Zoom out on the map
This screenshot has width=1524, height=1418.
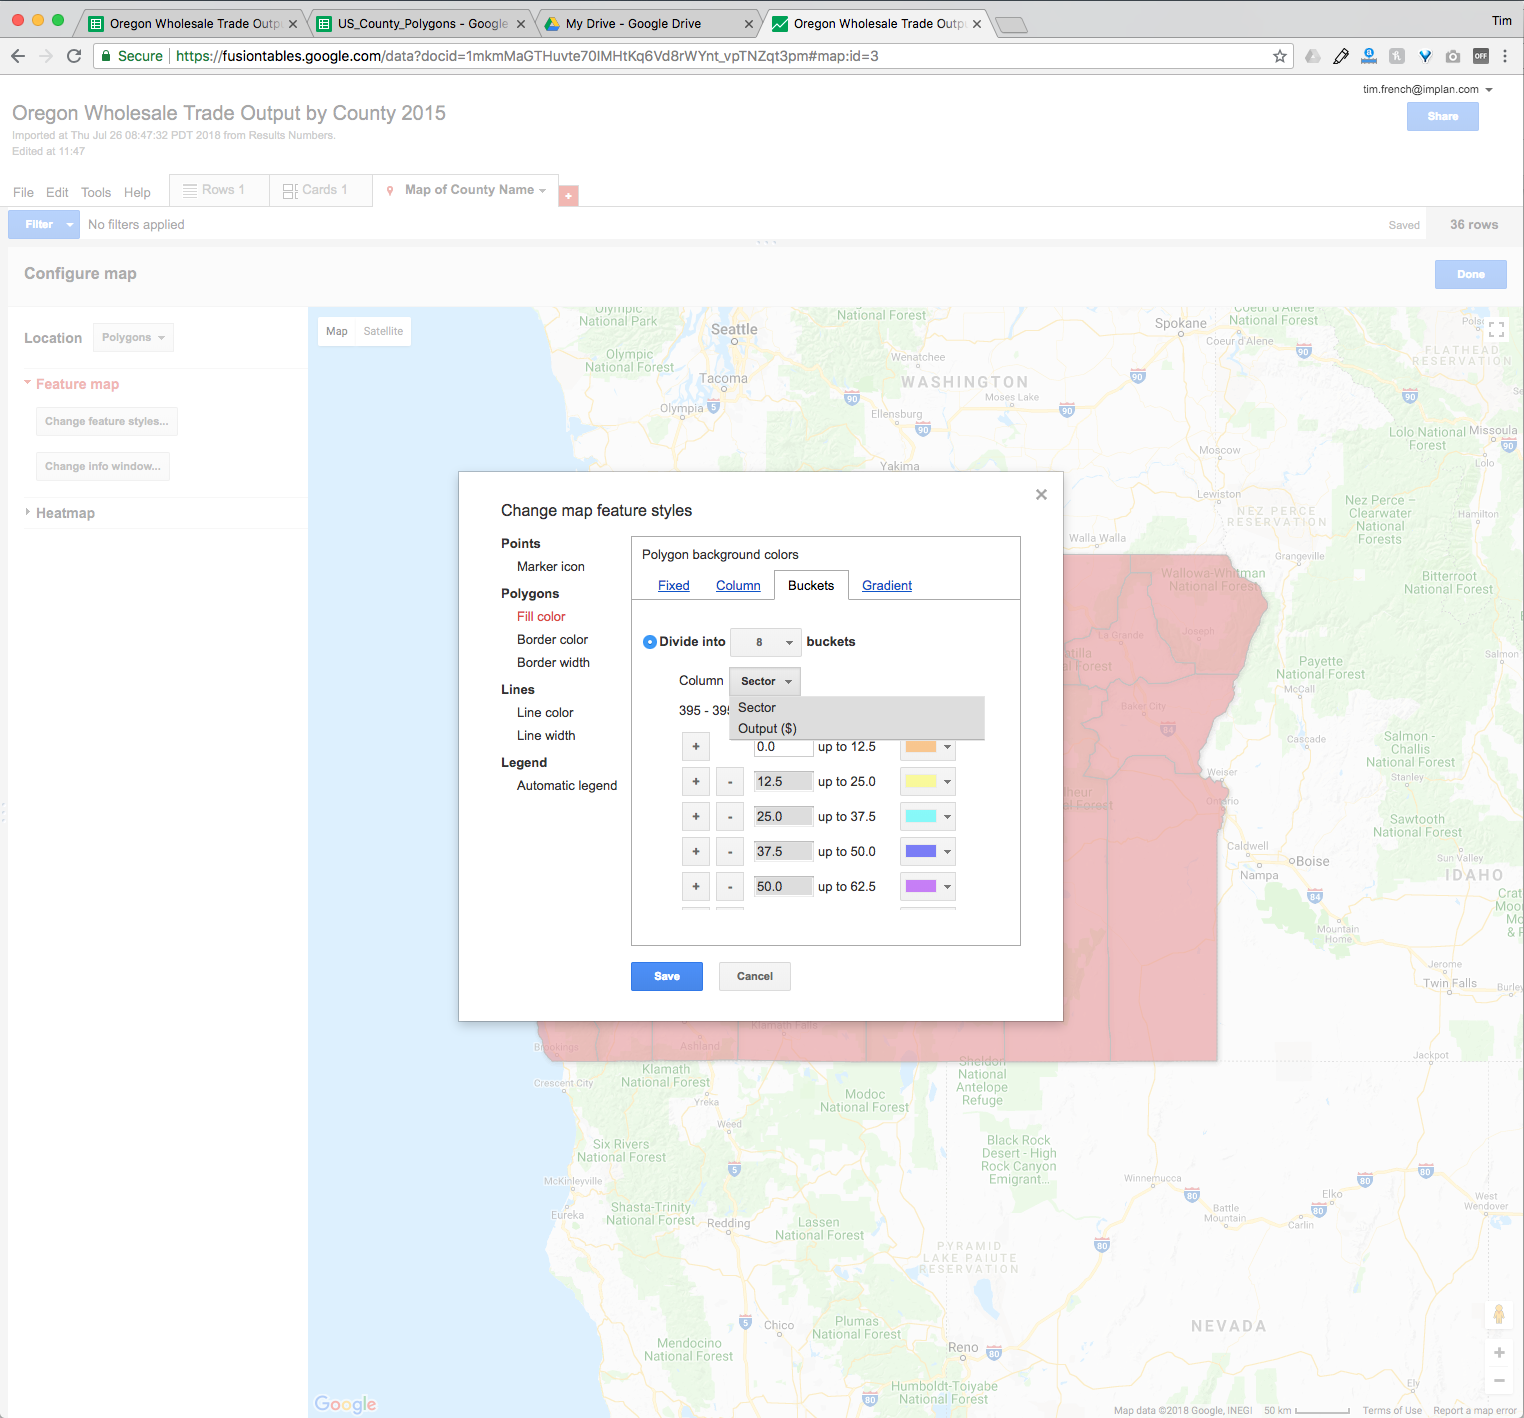pos(1499,1381)
